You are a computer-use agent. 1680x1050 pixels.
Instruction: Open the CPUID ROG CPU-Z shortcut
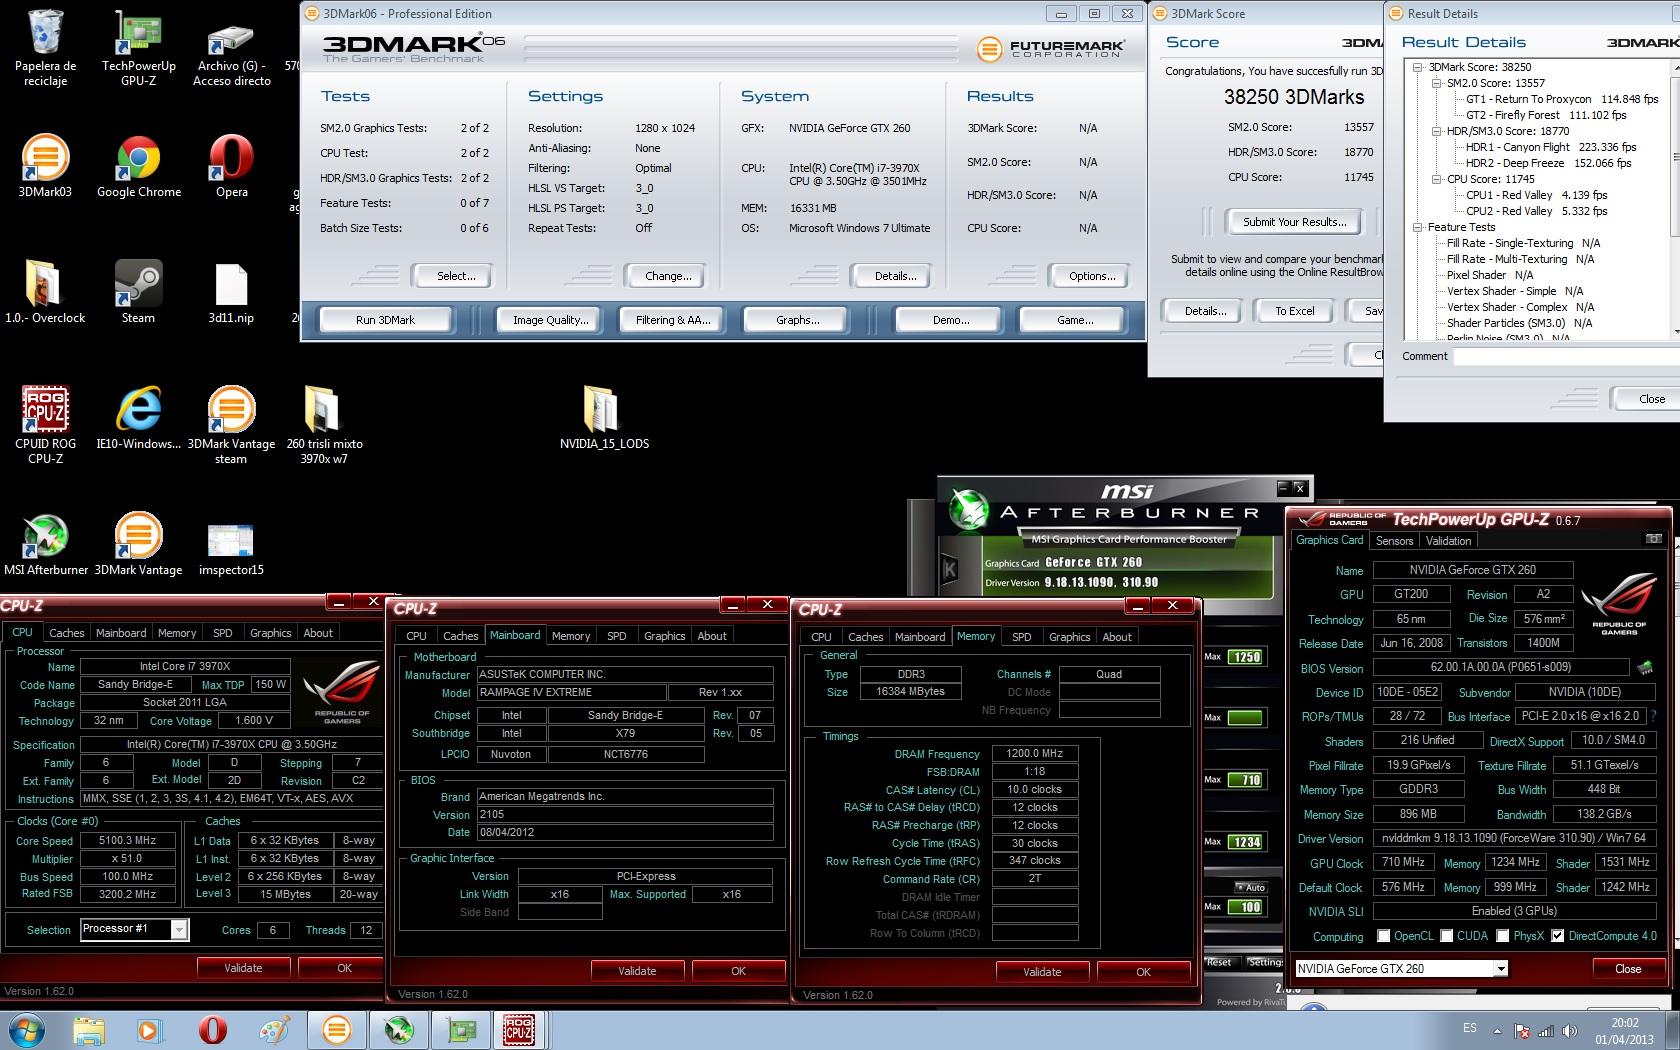[45, 425]
